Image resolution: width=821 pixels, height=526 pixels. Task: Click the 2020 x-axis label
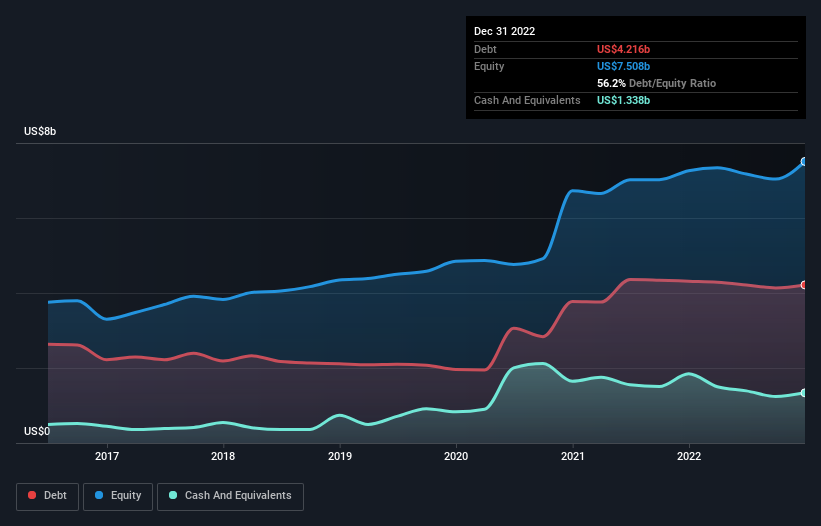click(456, 456)
